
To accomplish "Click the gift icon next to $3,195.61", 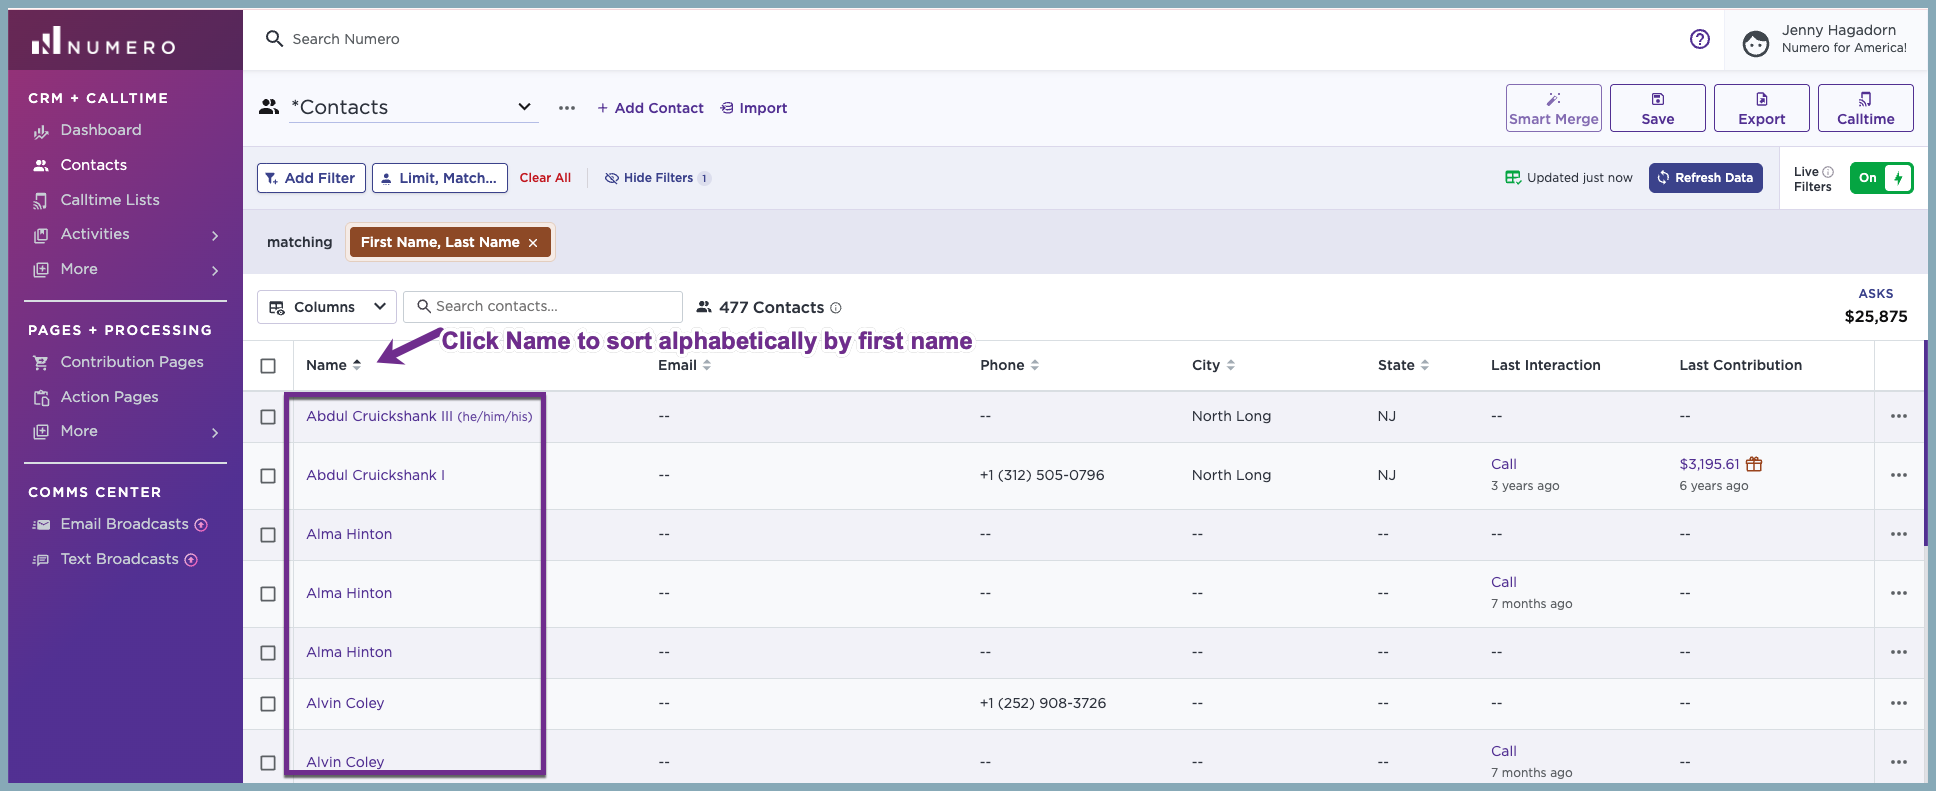I will [x=1754, y=464].
